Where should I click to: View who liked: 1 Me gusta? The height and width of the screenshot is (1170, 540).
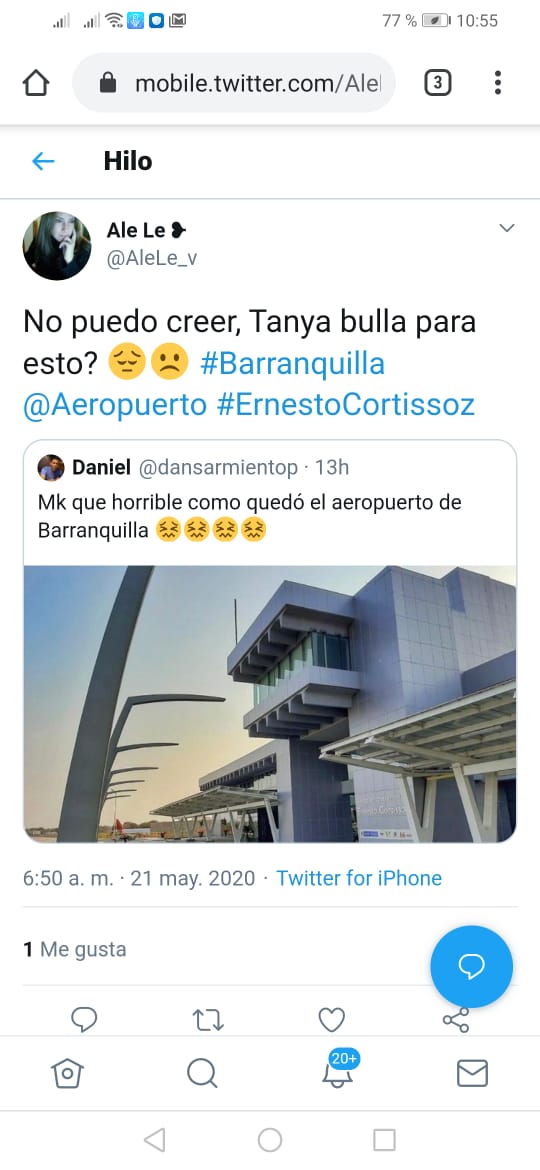click(75, 949)
